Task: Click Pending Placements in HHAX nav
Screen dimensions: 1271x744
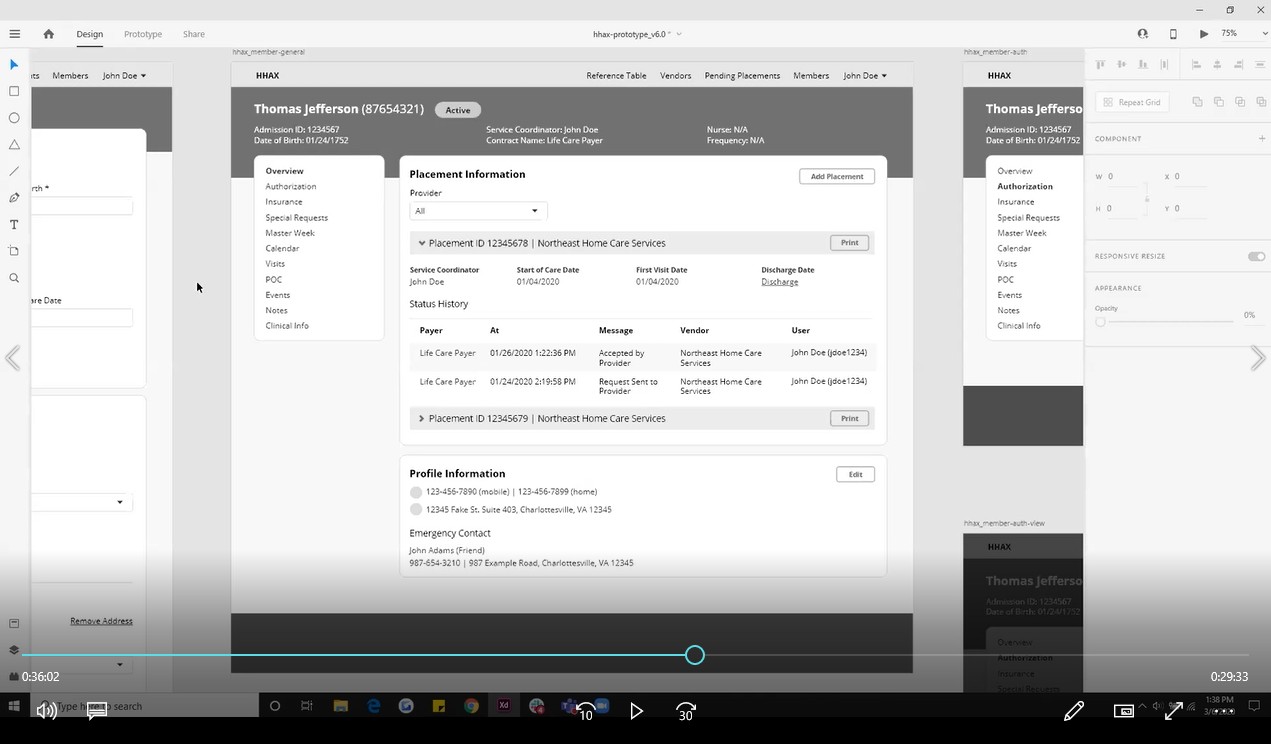Action: coord(742,76)
